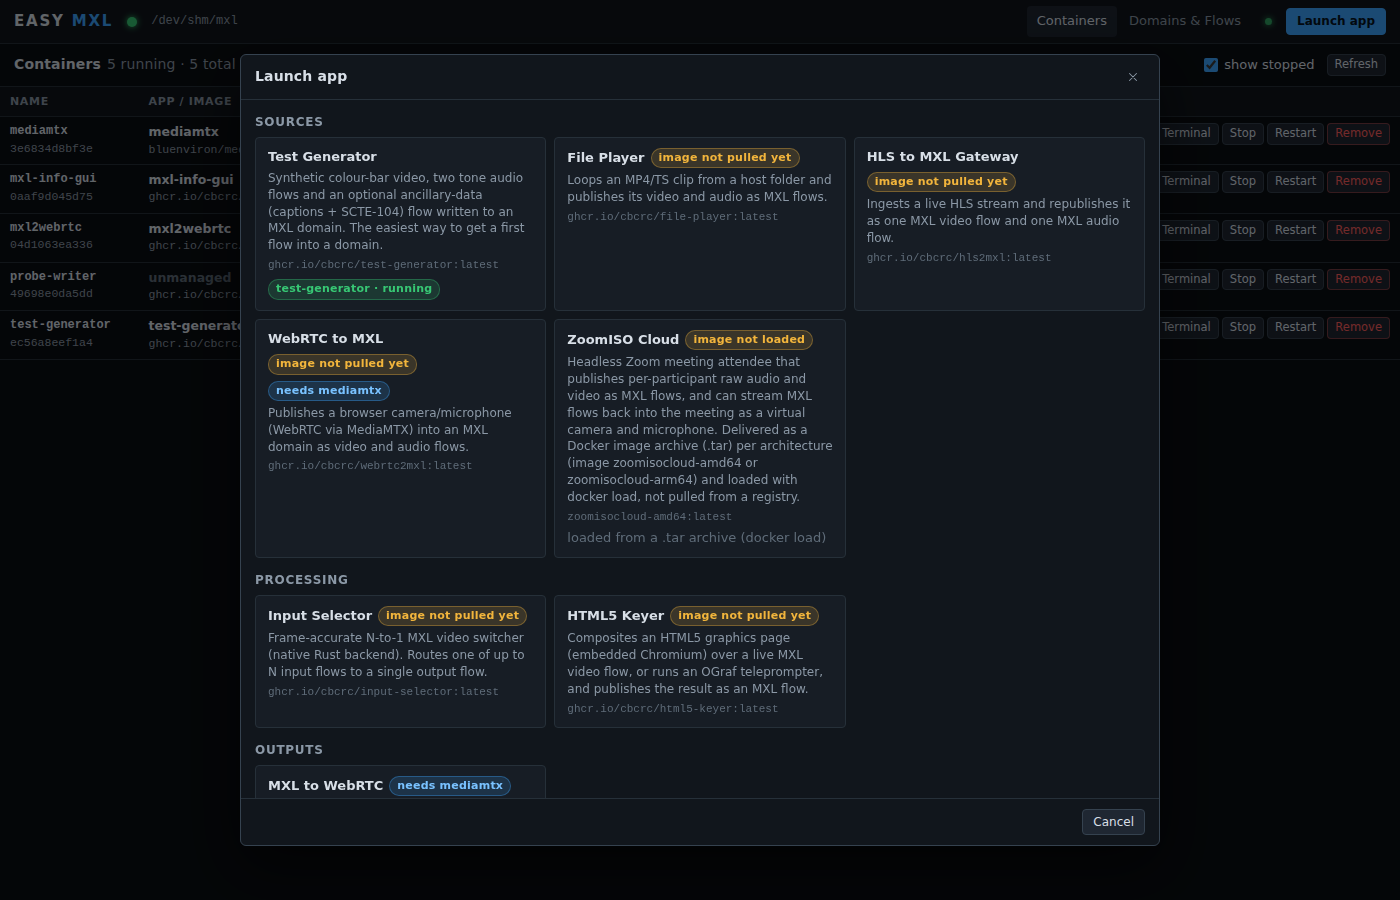Click HTML5 Keyer's image not pulled yet badge
This screenshot has height=900, width=1400.
[x=745, y=616]
